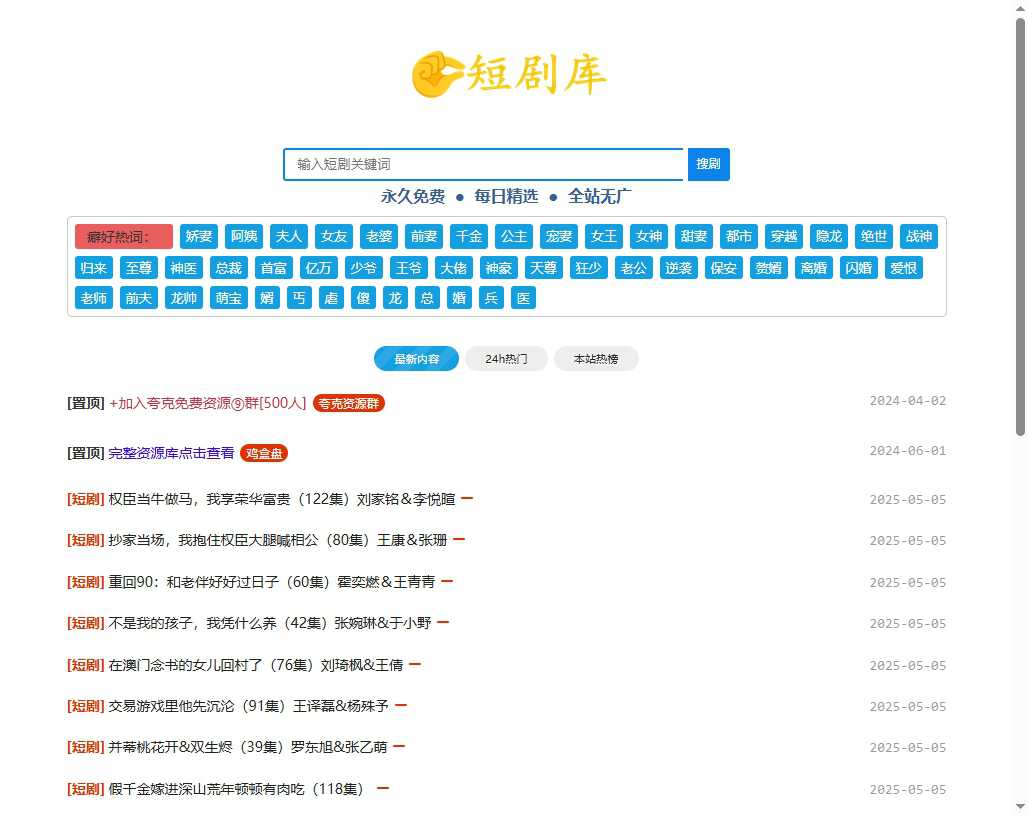1028x816 pixels.
Task: Switch to the 24h热门 tab
Action: (x=506, y=358)
